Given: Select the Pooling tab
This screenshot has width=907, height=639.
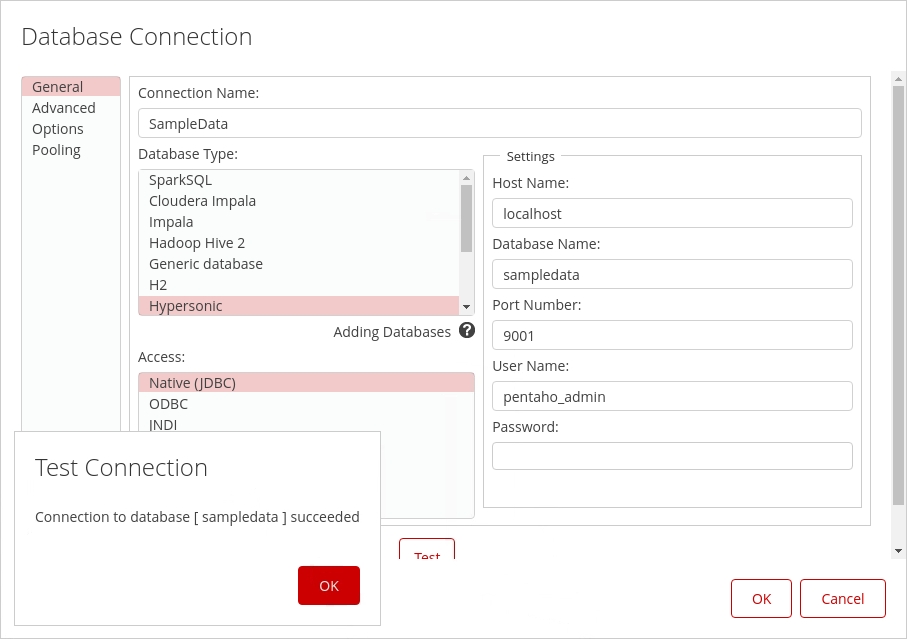Looking at the screenshot, I should (x=56, y=150).
